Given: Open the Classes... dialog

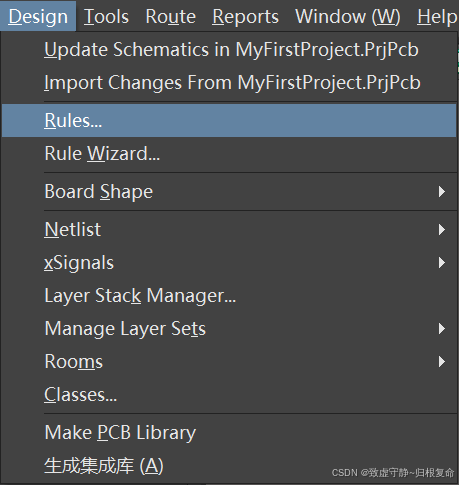Looking at the screenshot, I should click(x=229, y=395).
